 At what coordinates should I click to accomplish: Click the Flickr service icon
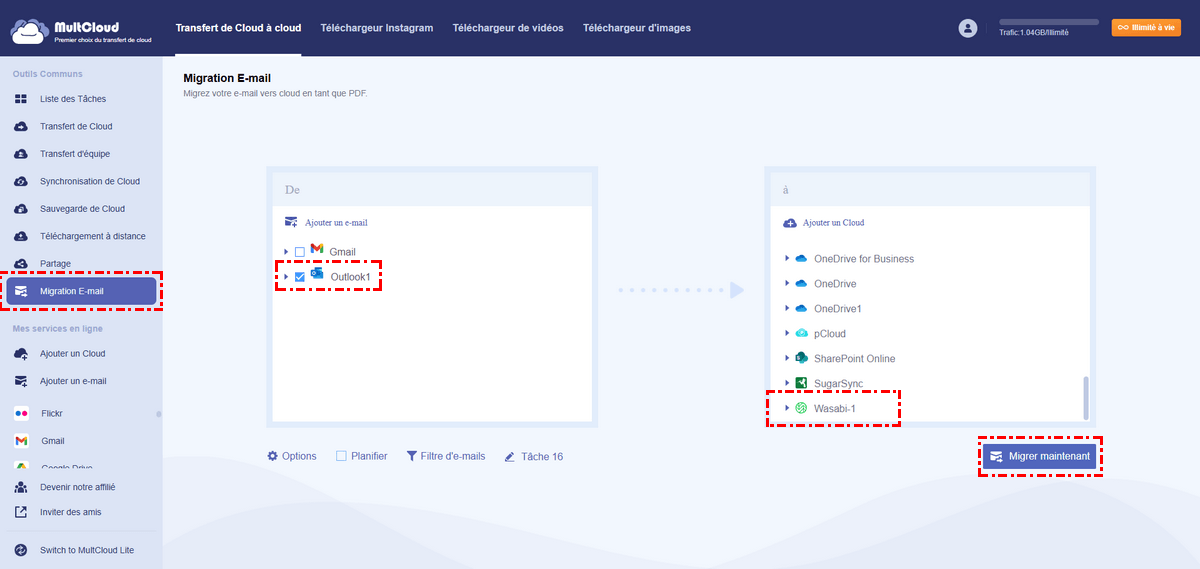(21, 413)
